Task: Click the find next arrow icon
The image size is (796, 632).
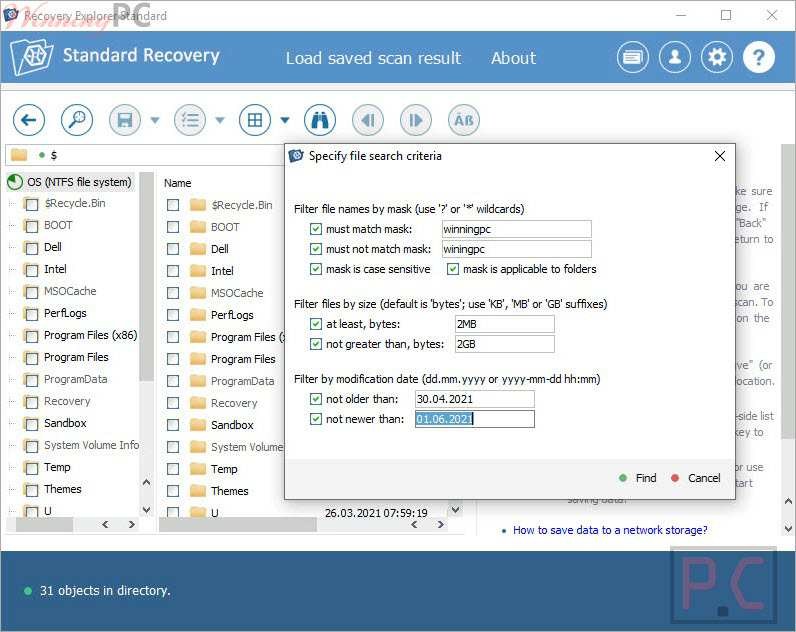Action: pyautogui.click(x=416, y=120)
